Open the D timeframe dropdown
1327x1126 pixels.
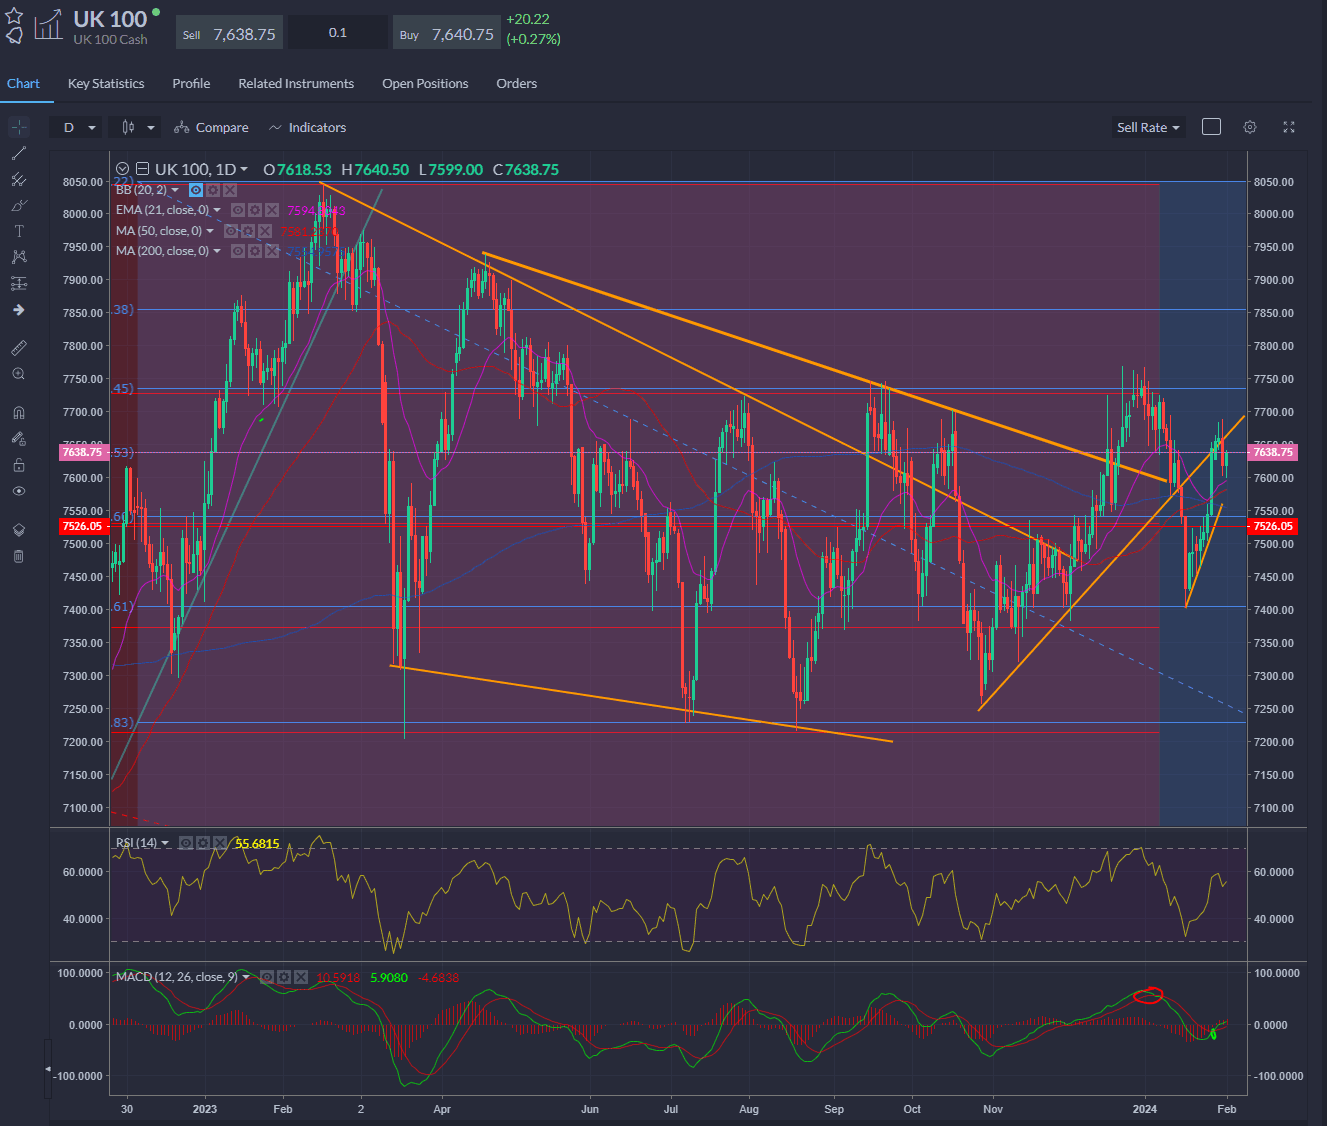click(79, 127)
